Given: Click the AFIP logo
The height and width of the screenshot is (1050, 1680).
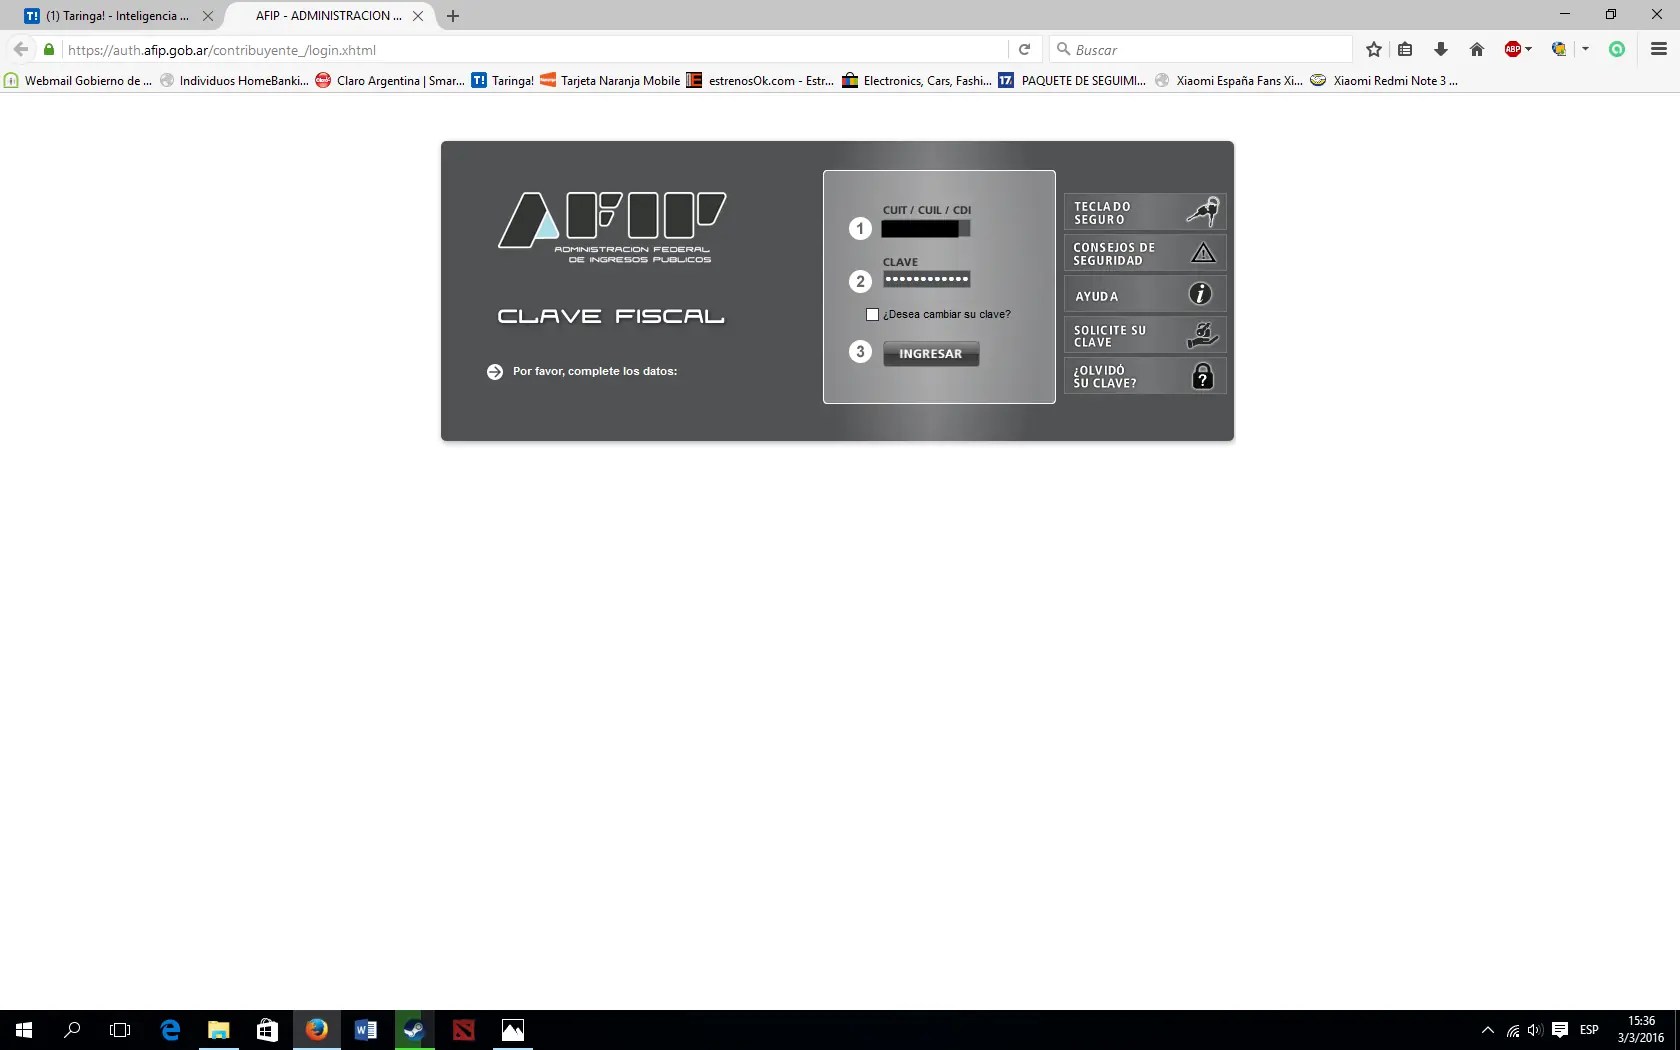Looking at the screenshot, I should coord(612,227).
